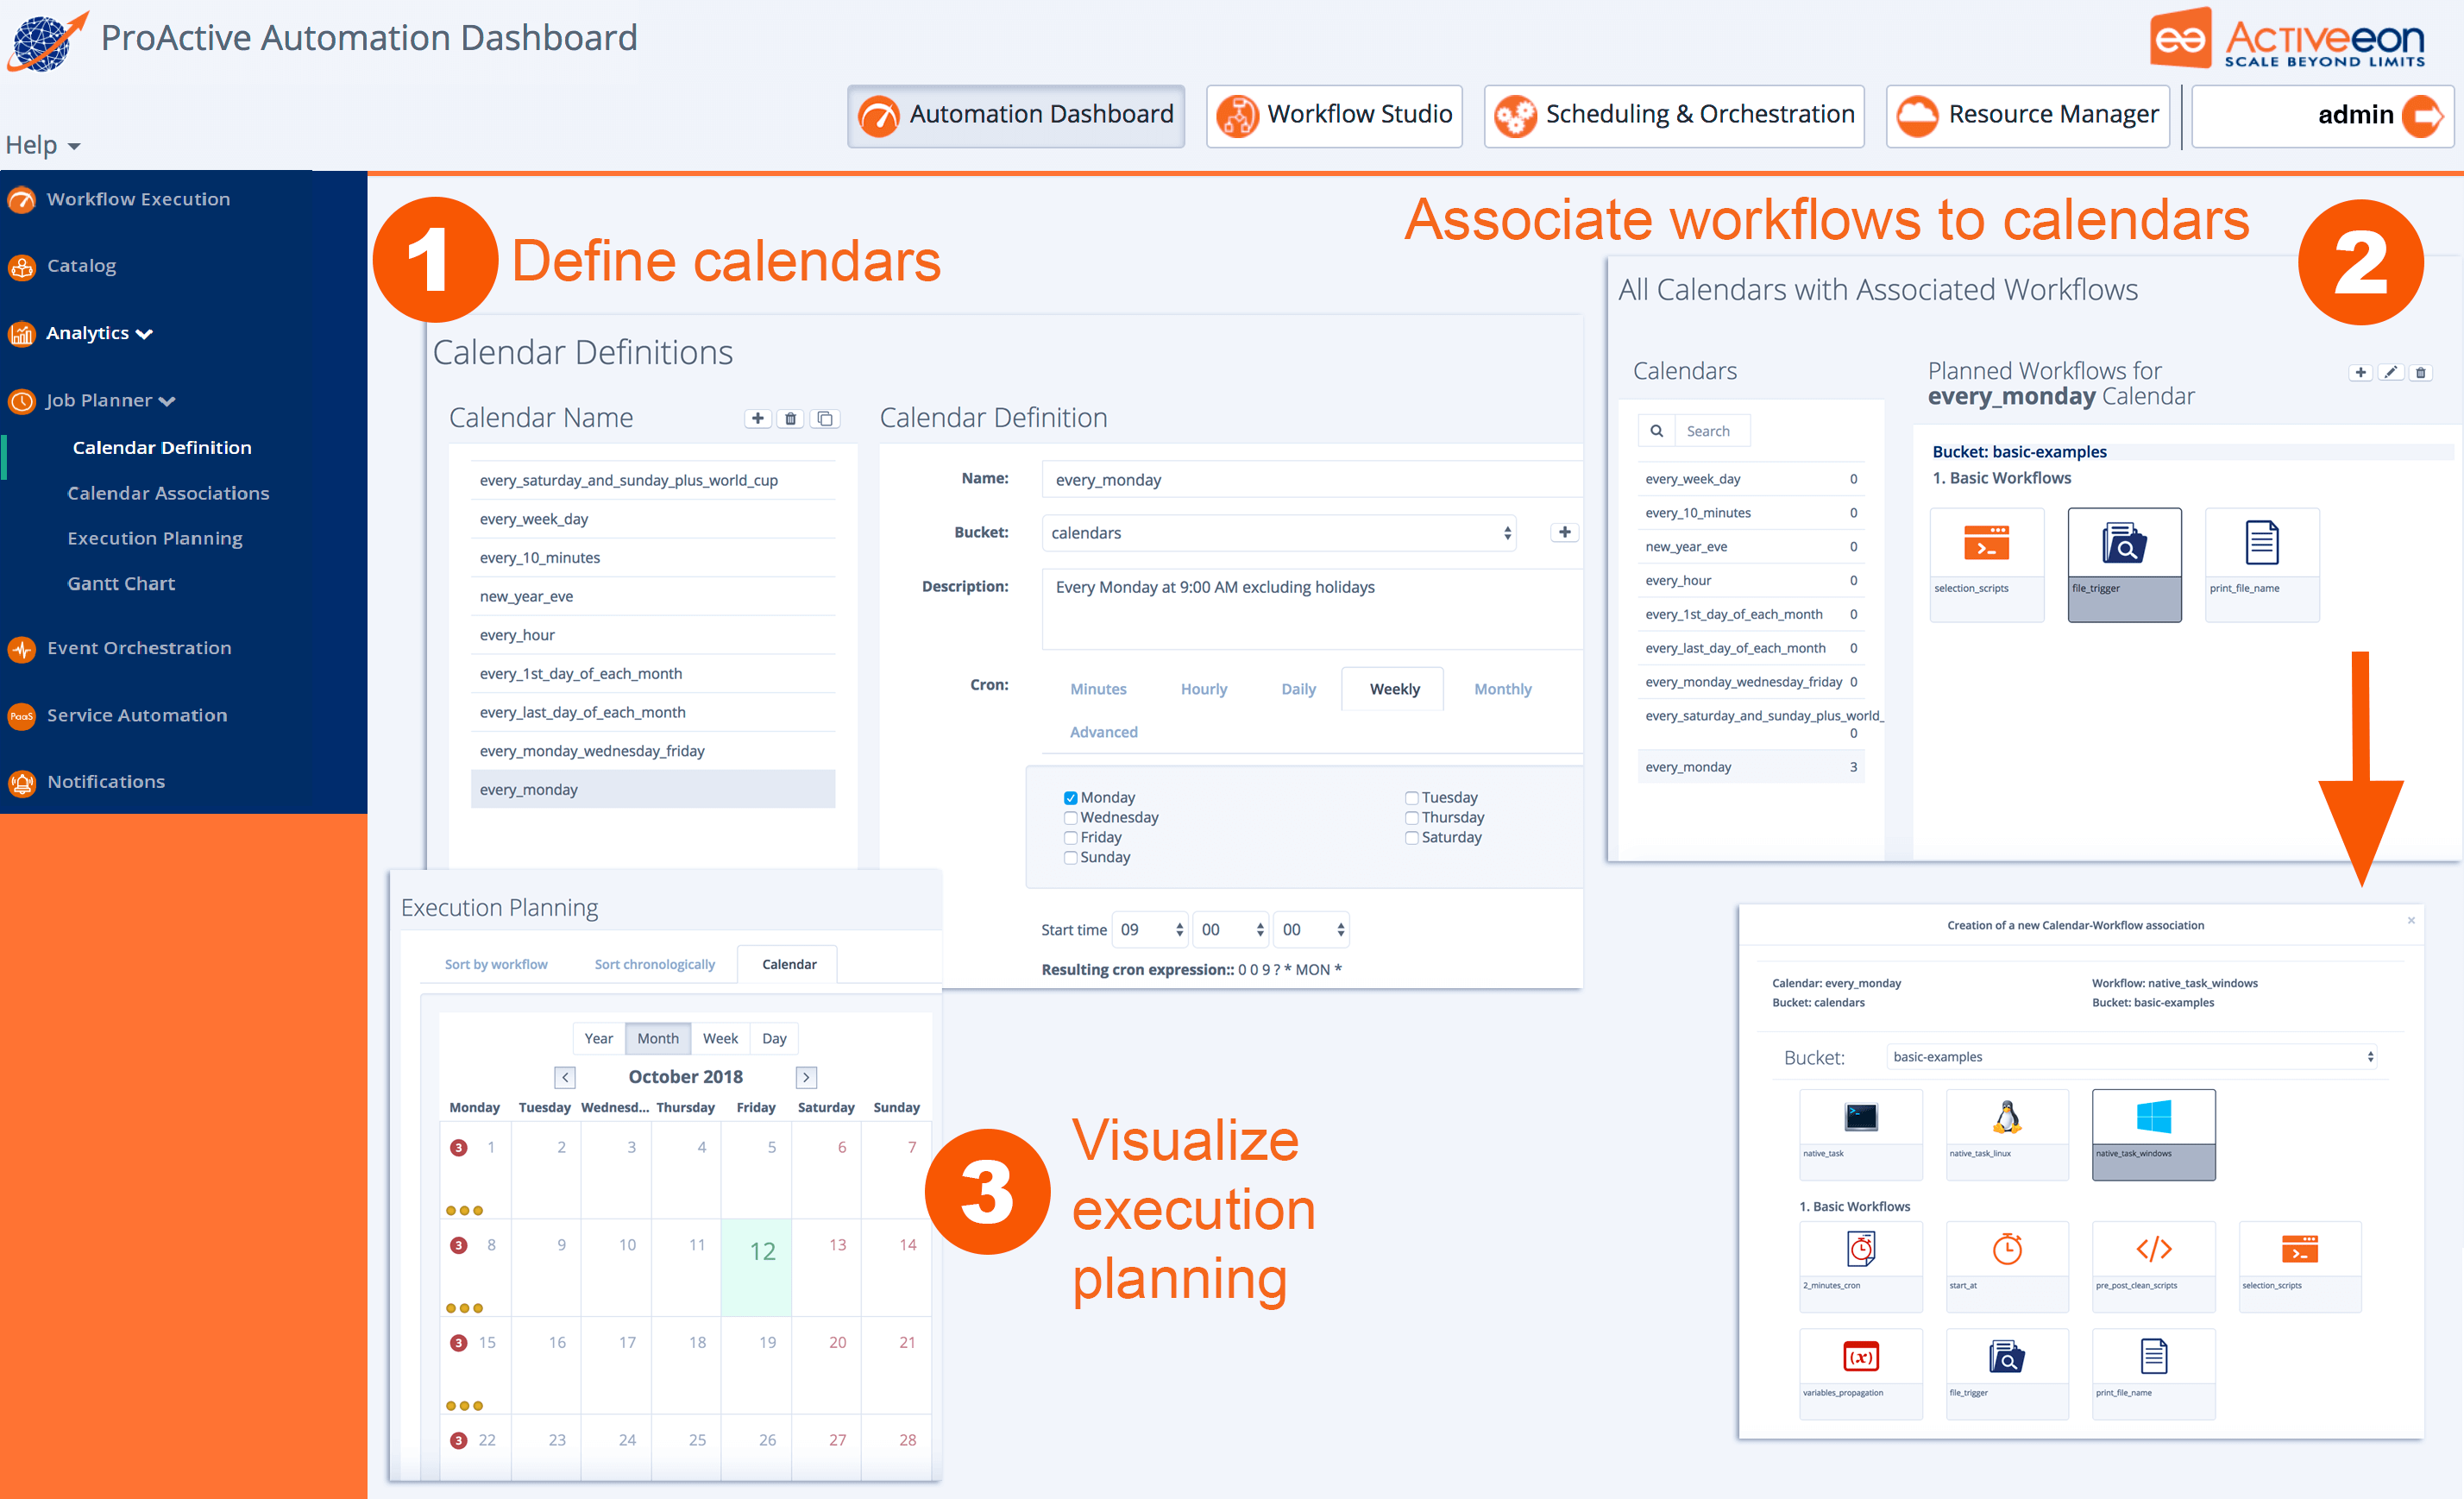The height and width of the screenshot is (1499, 2464).
Task: Open the Catalog sidebar icon
Action: pyautogui.click(x=22, y=267)
